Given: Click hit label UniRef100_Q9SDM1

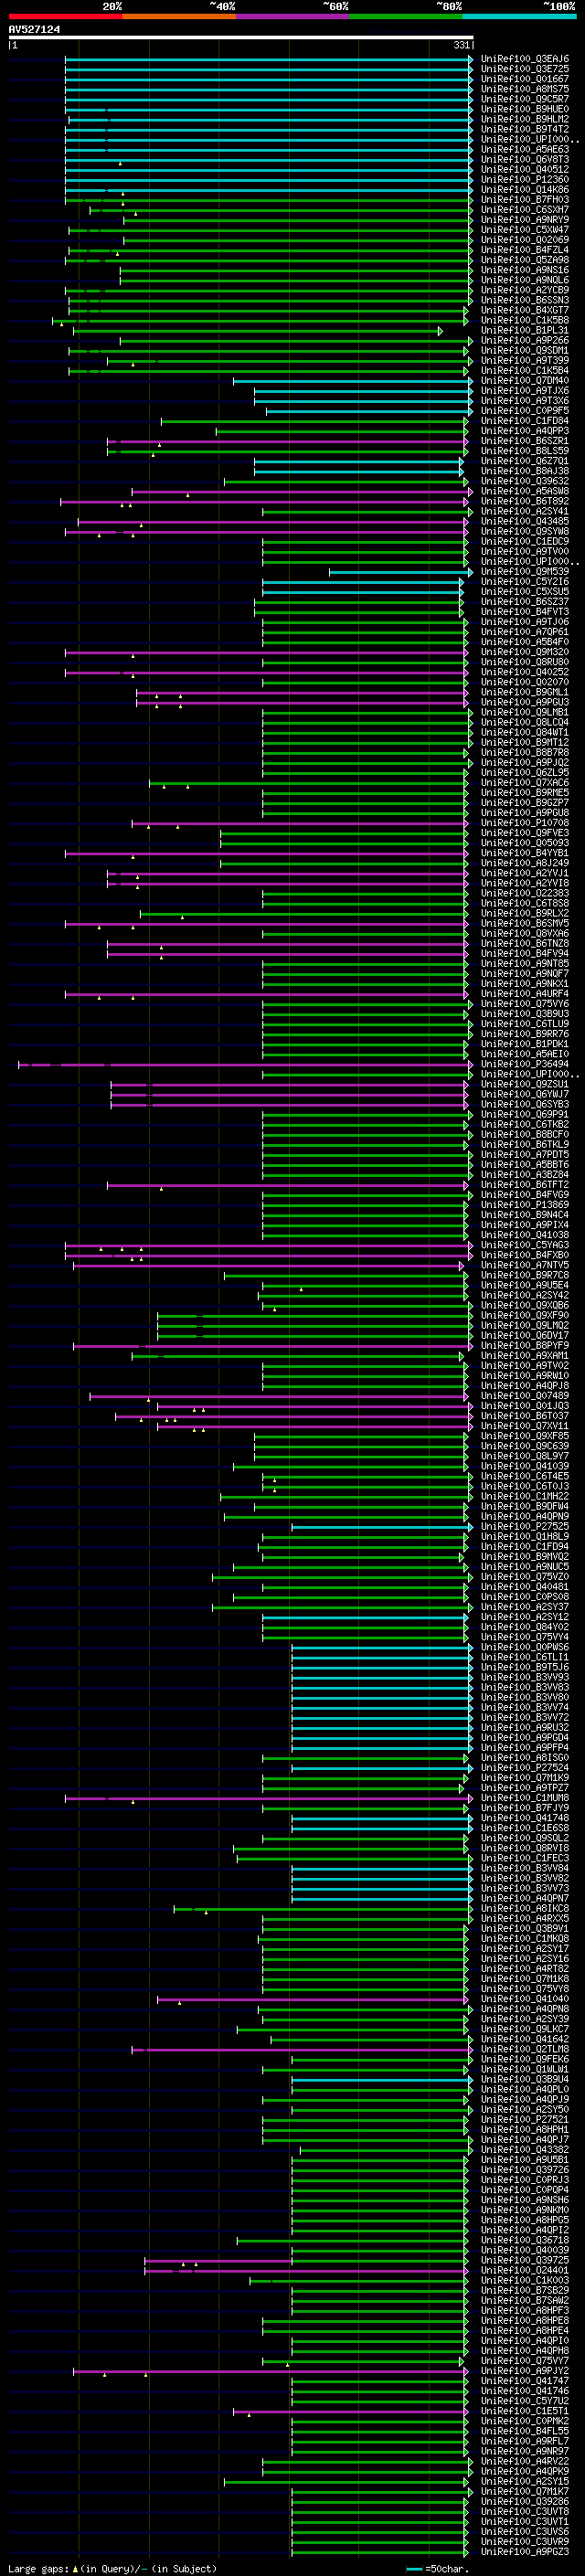Looking at the screenshot, I should pyautogui.click(x=525, y=350).
